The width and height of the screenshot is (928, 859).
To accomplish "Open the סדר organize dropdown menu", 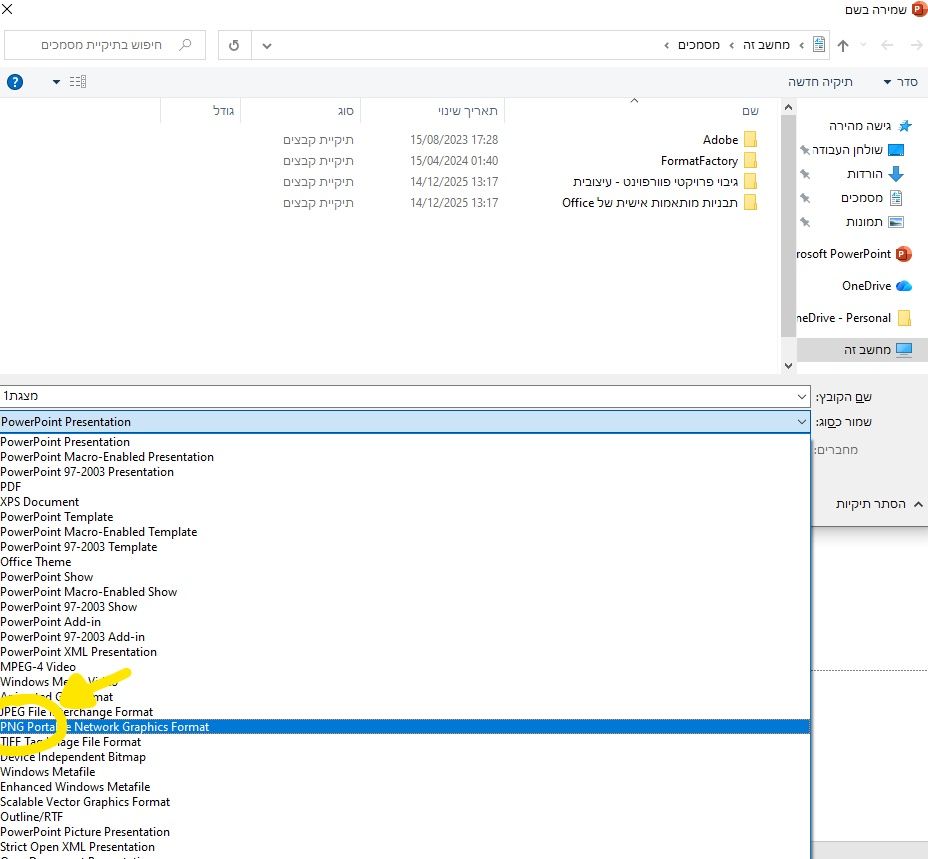I will (900, 82).
